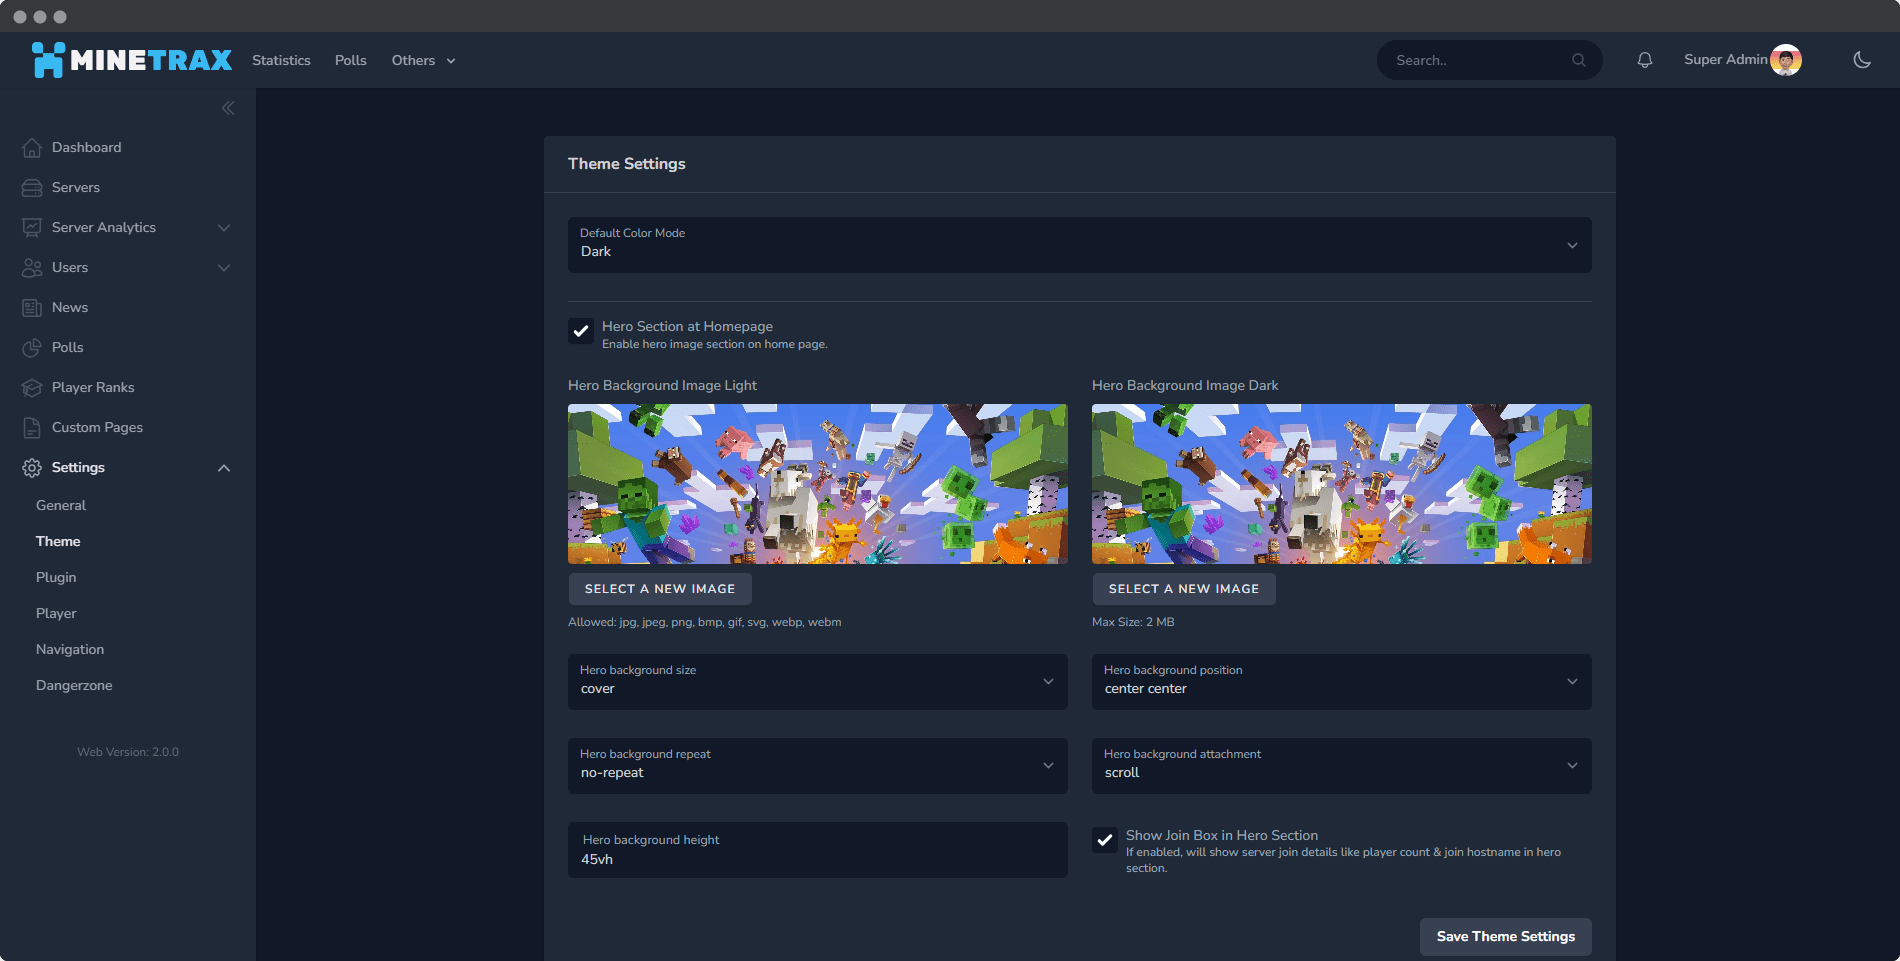
Task: Click the Theme Settings heading
Action: click(x=627, y=164)
